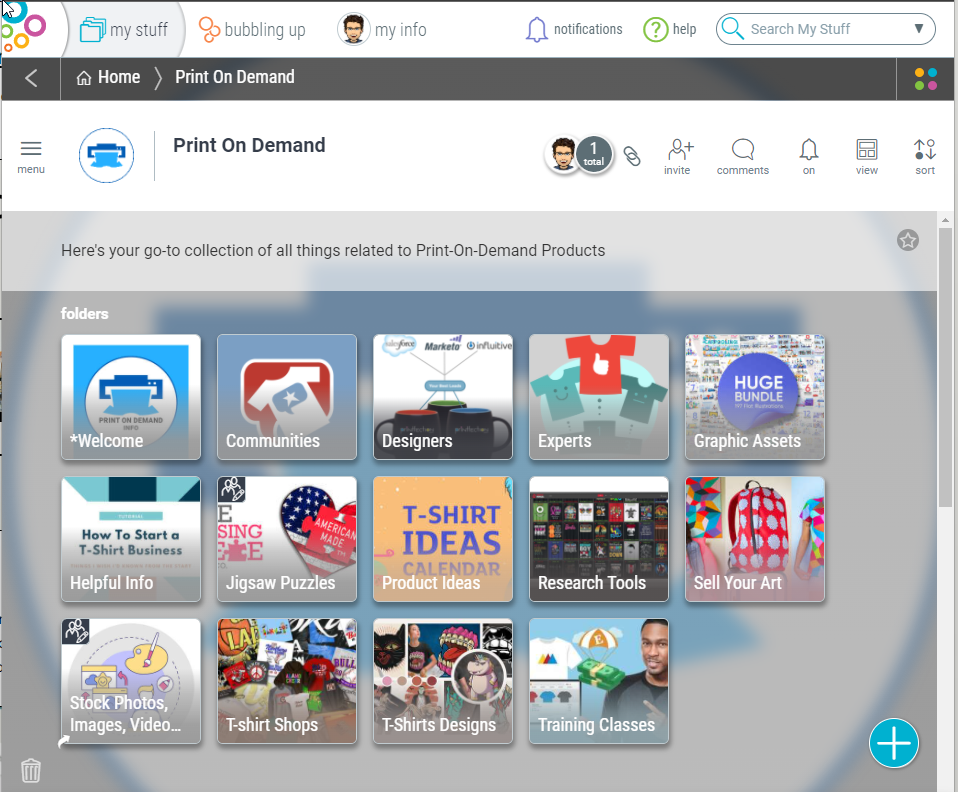Click the folders section label
Viewport: 958px width, 792px height.
click(84, 314)
